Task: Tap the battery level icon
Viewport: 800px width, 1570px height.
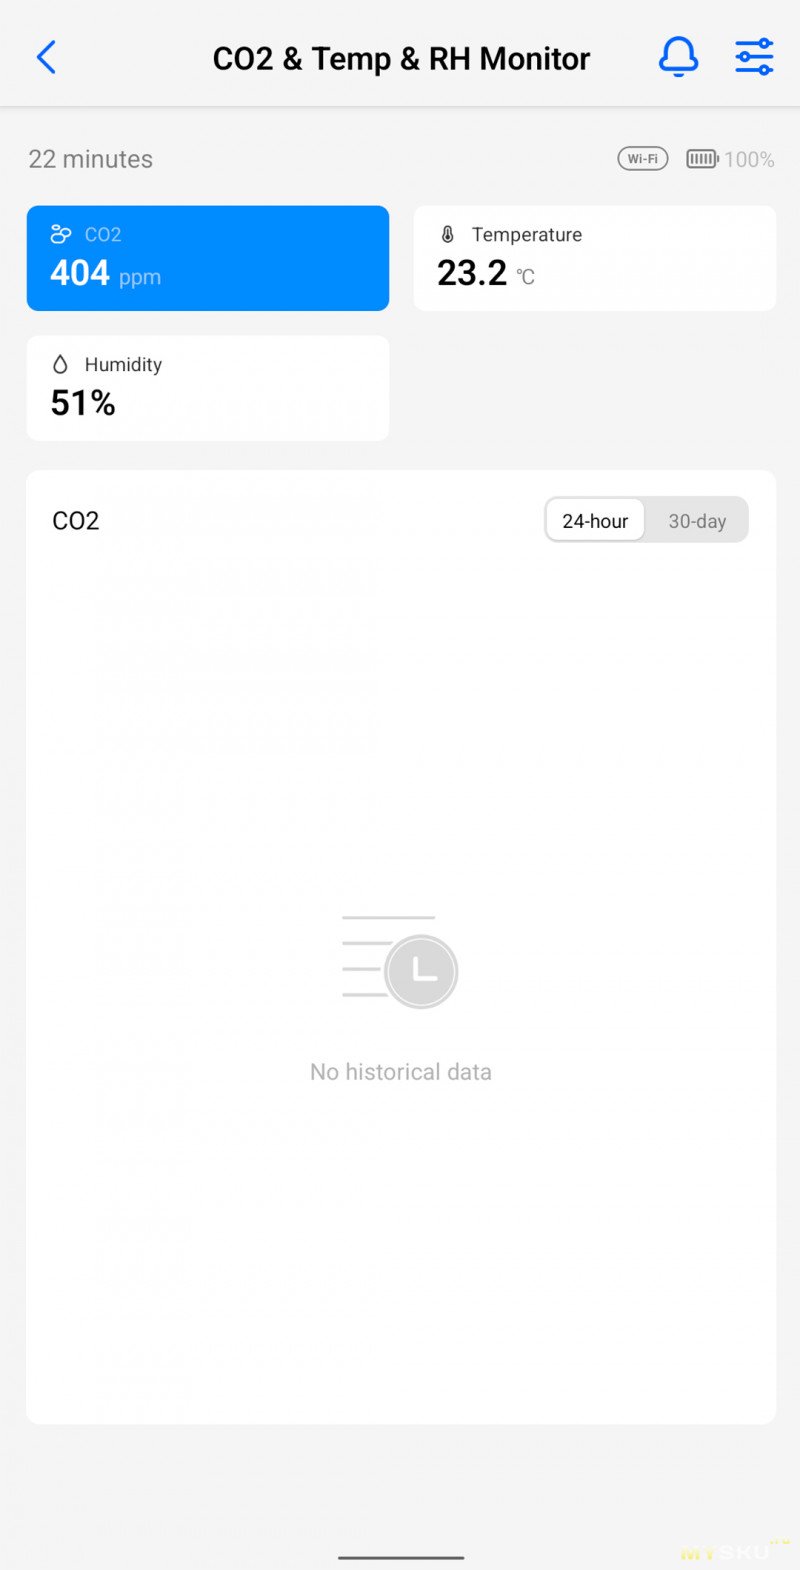Action: pyautogui.click(x=702, y=159)
